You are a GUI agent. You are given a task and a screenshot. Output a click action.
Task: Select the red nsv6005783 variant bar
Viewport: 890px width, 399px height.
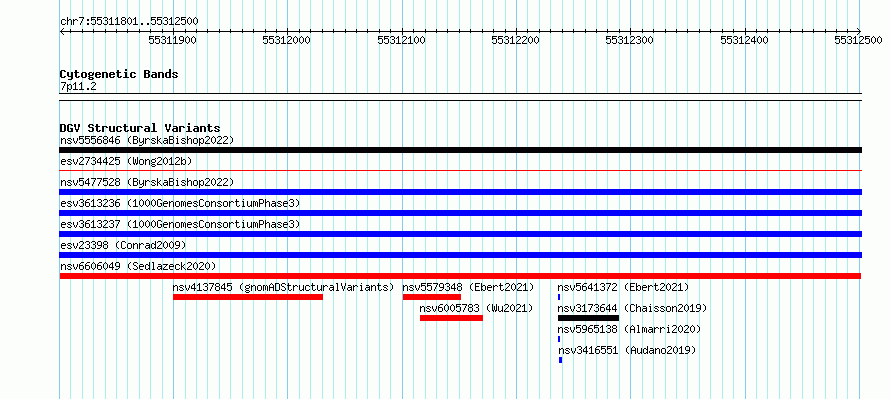point(451,318)
